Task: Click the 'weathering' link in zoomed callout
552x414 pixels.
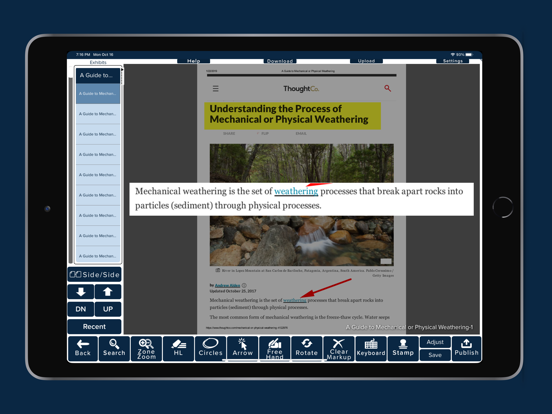Action: [x=296, y=191]
